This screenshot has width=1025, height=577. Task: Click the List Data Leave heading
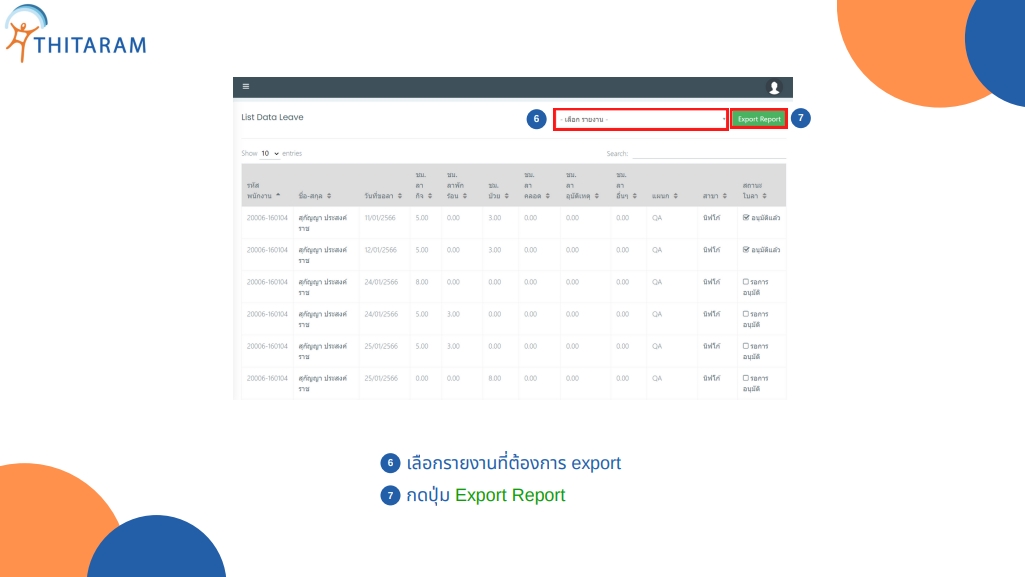272,117
